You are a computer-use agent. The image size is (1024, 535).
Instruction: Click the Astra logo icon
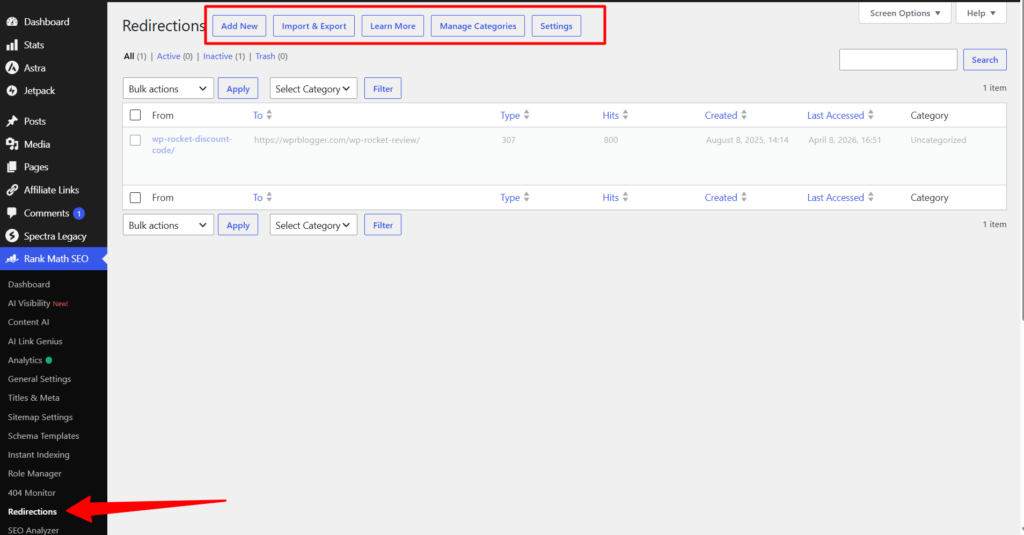coord(12,67)
